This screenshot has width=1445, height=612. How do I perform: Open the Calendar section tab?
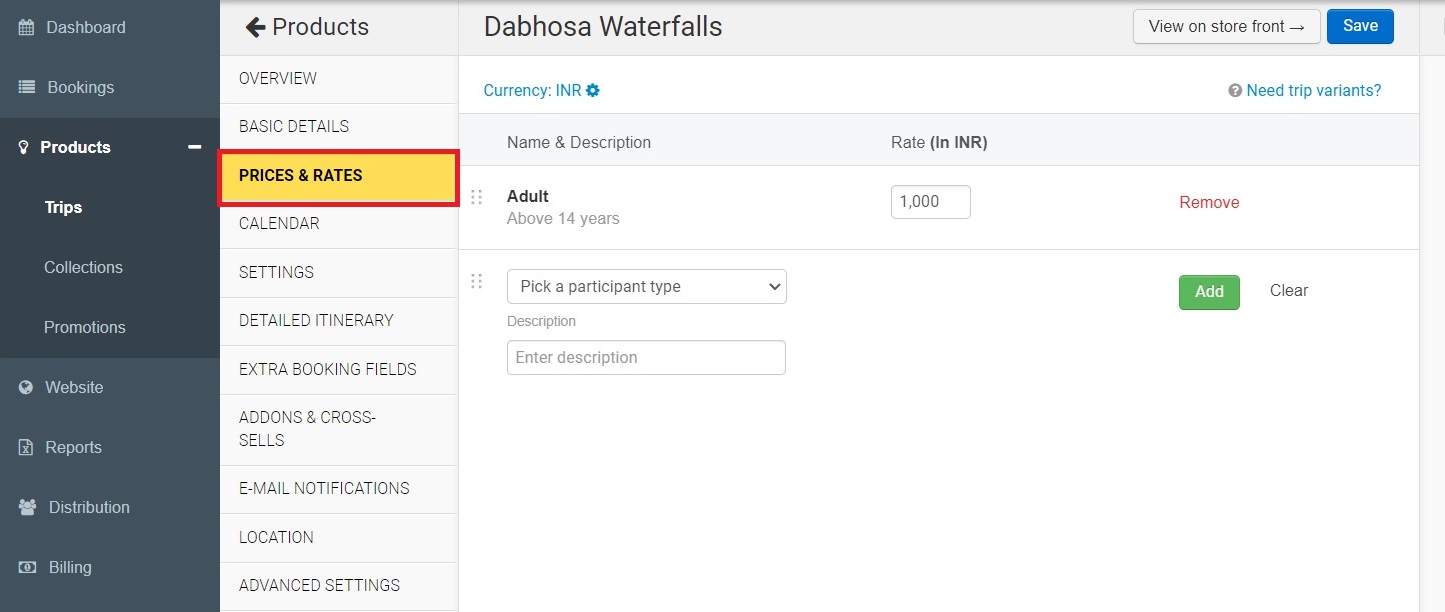[279, 223]
